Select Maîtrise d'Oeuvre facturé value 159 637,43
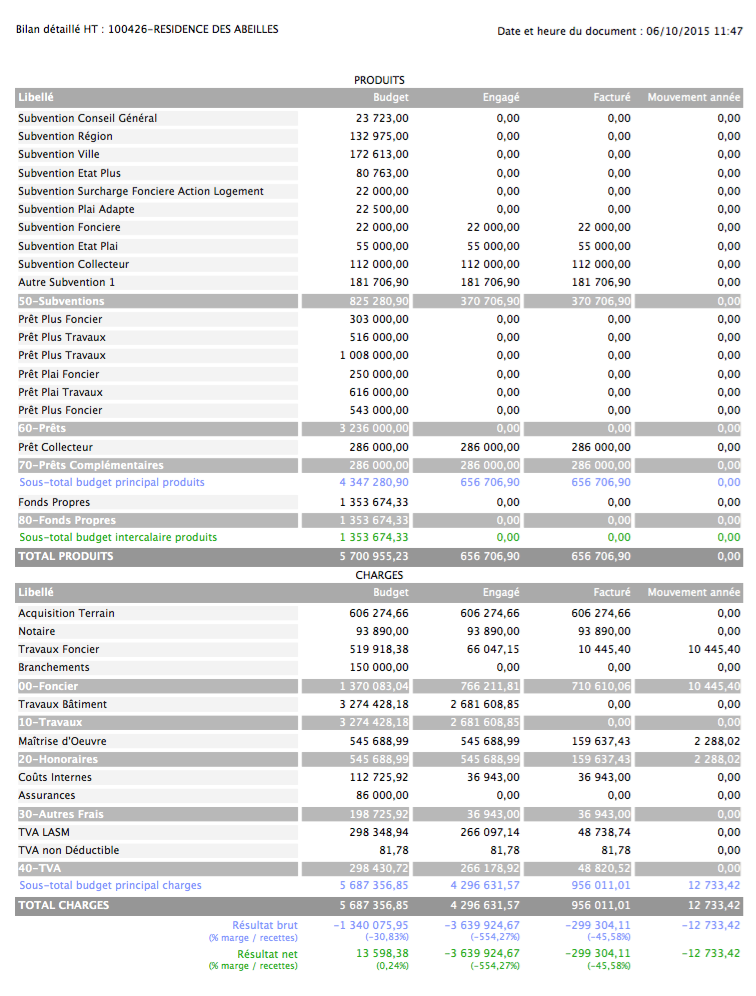 click(602, 741)
